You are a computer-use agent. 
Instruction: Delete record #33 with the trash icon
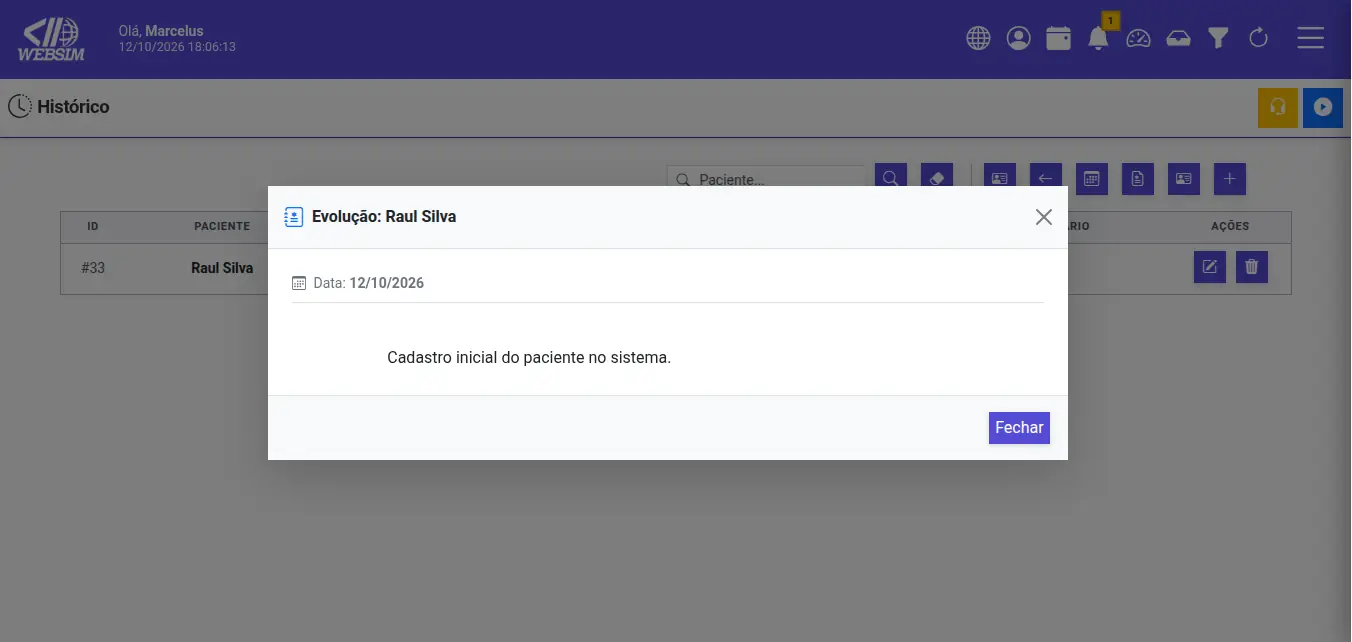(x=1252, y=267)
